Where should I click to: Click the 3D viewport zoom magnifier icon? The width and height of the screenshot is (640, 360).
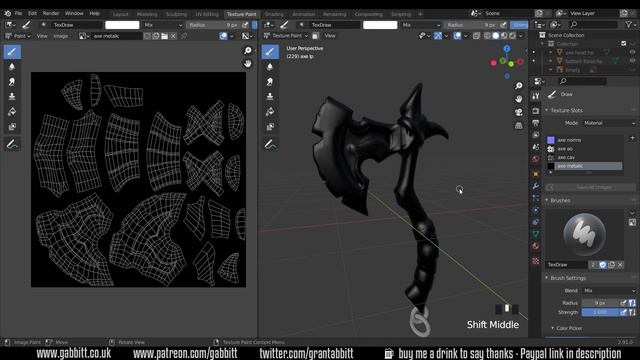pos(518,86)
